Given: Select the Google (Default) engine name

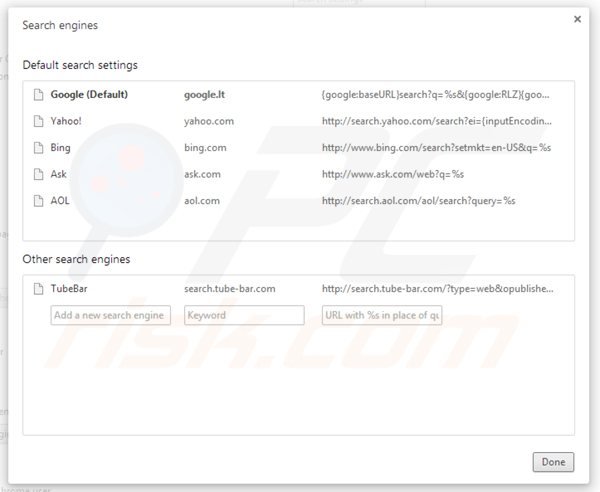Looking at the screenshot, I should pyautogui.click(x=89, y=94).
